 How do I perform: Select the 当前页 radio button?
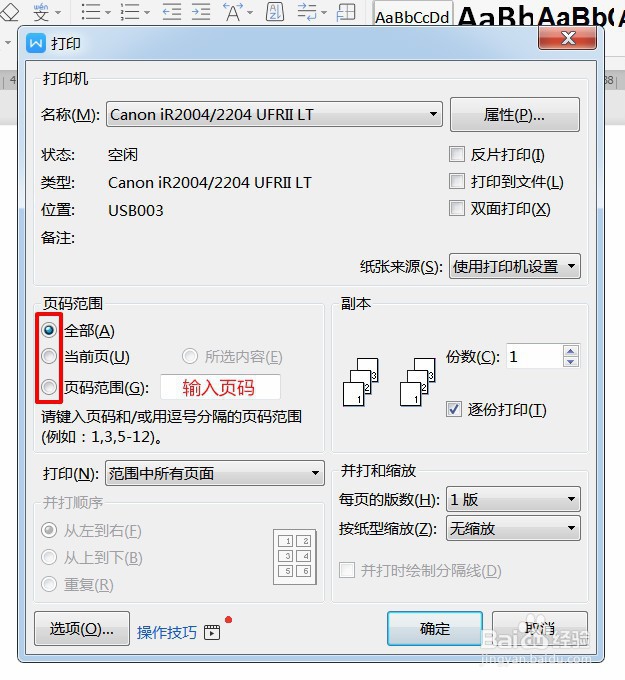(x=49, y=356)
